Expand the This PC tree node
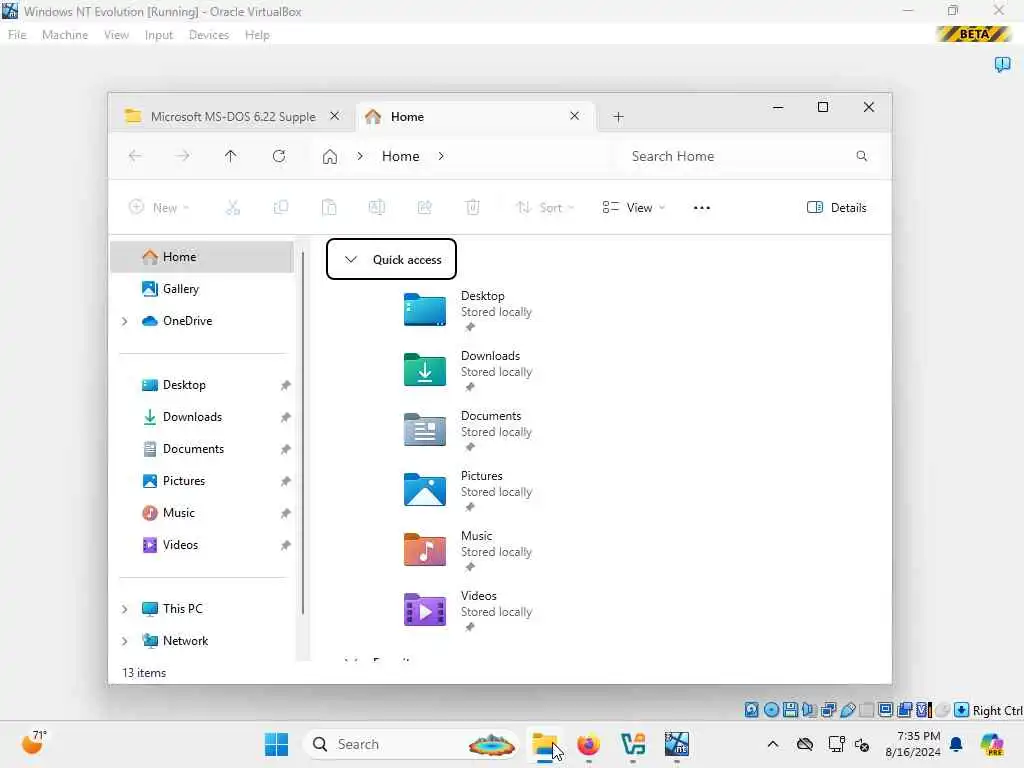The width and height of the screenshot is (1024, 768). click(x=125, y=609)
